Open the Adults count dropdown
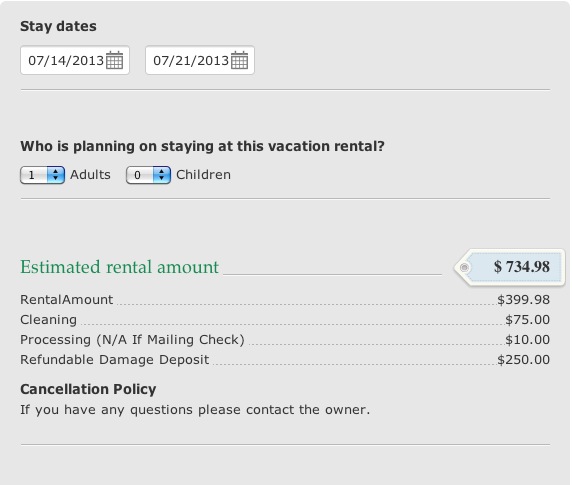Image resolution: width=572 pixels, height=485 pixels. click(x=42, y=175)
